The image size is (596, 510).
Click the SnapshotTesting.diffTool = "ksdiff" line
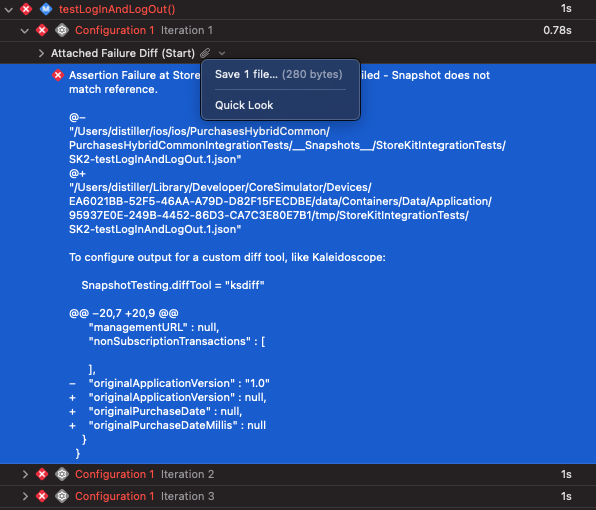pyautogui.click(x=173, y=285)
